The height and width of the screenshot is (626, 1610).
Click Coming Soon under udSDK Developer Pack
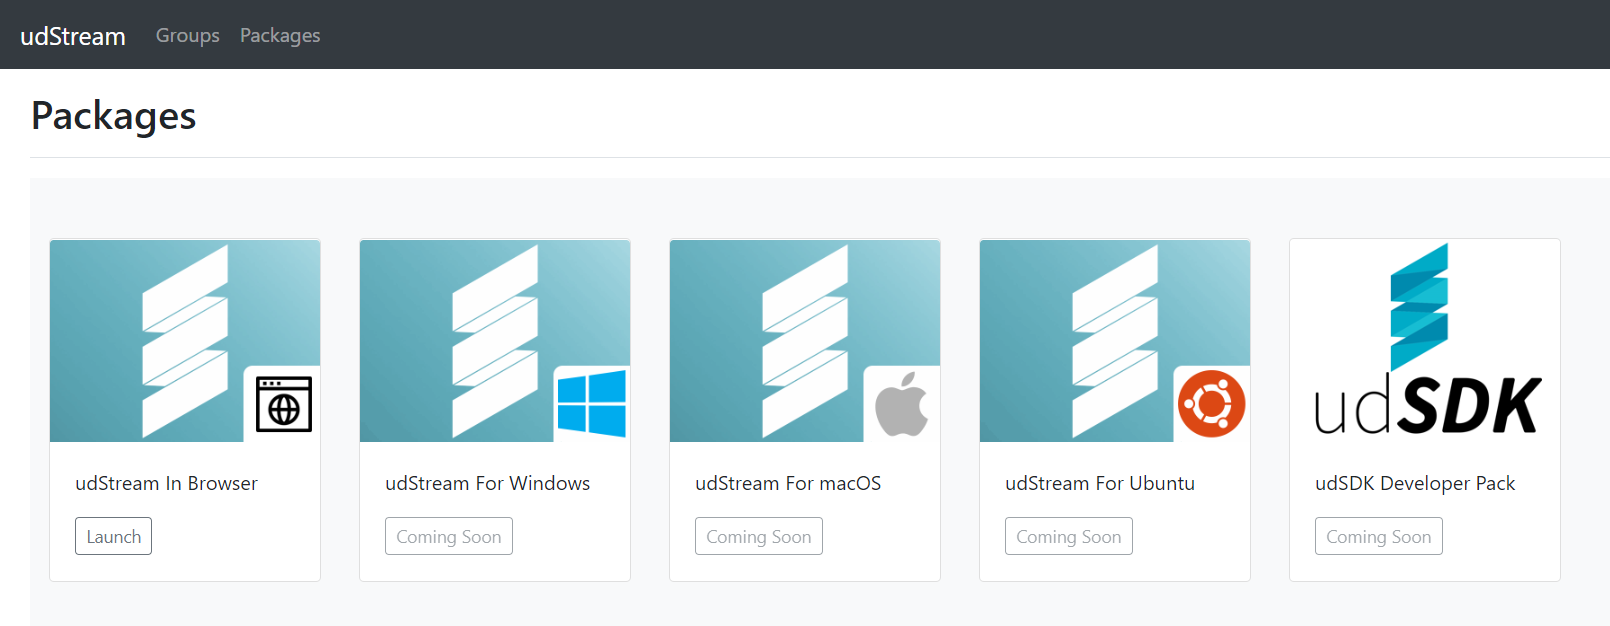[x=1379, y=536]
